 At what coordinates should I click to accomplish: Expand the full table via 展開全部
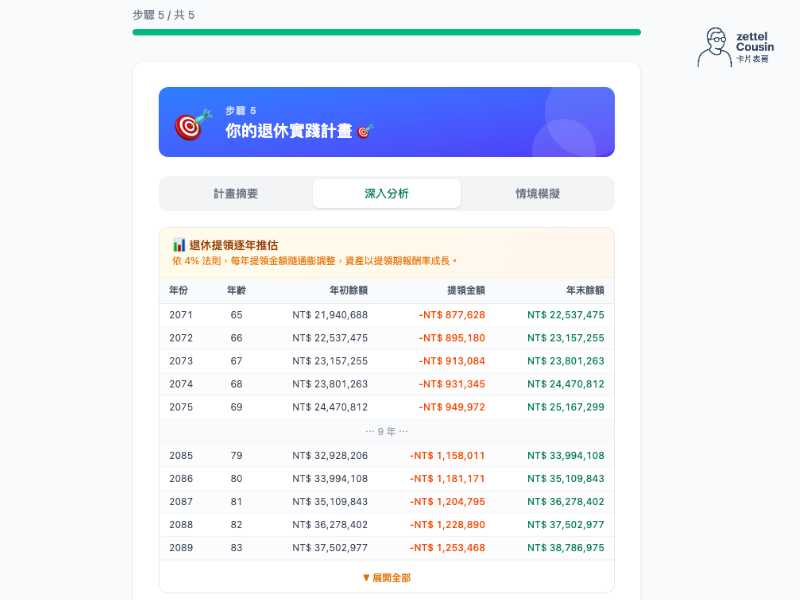[391, 577]
